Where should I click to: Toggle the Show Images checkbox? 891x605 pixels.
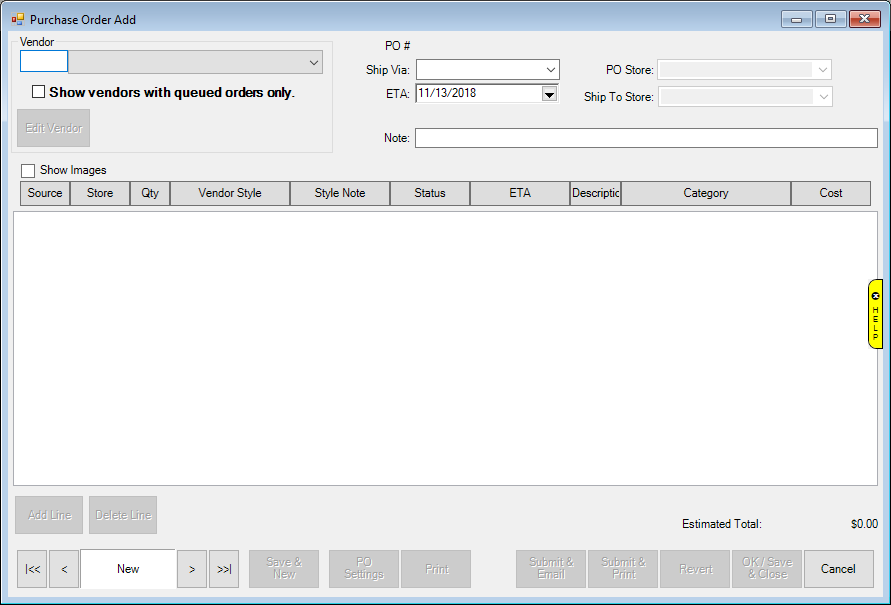[28, 170]
